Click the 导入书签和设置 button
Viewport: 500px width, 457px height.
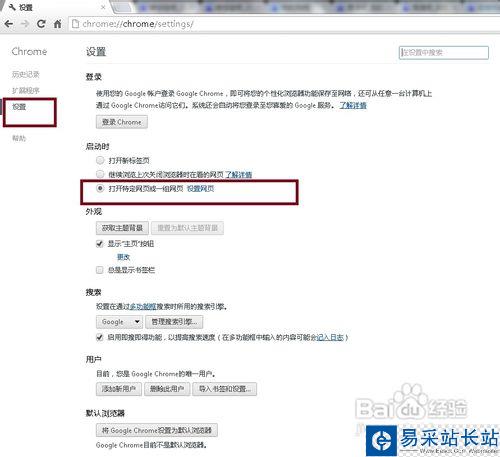click(225, 389)
